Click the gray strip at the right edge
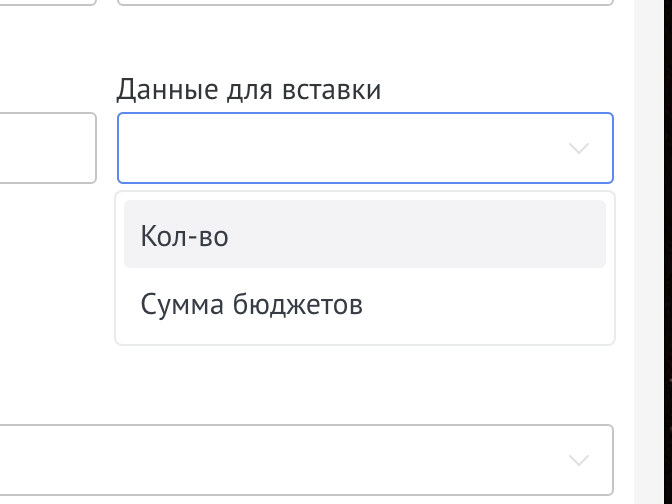672x504 pixels. pos(653,250)
